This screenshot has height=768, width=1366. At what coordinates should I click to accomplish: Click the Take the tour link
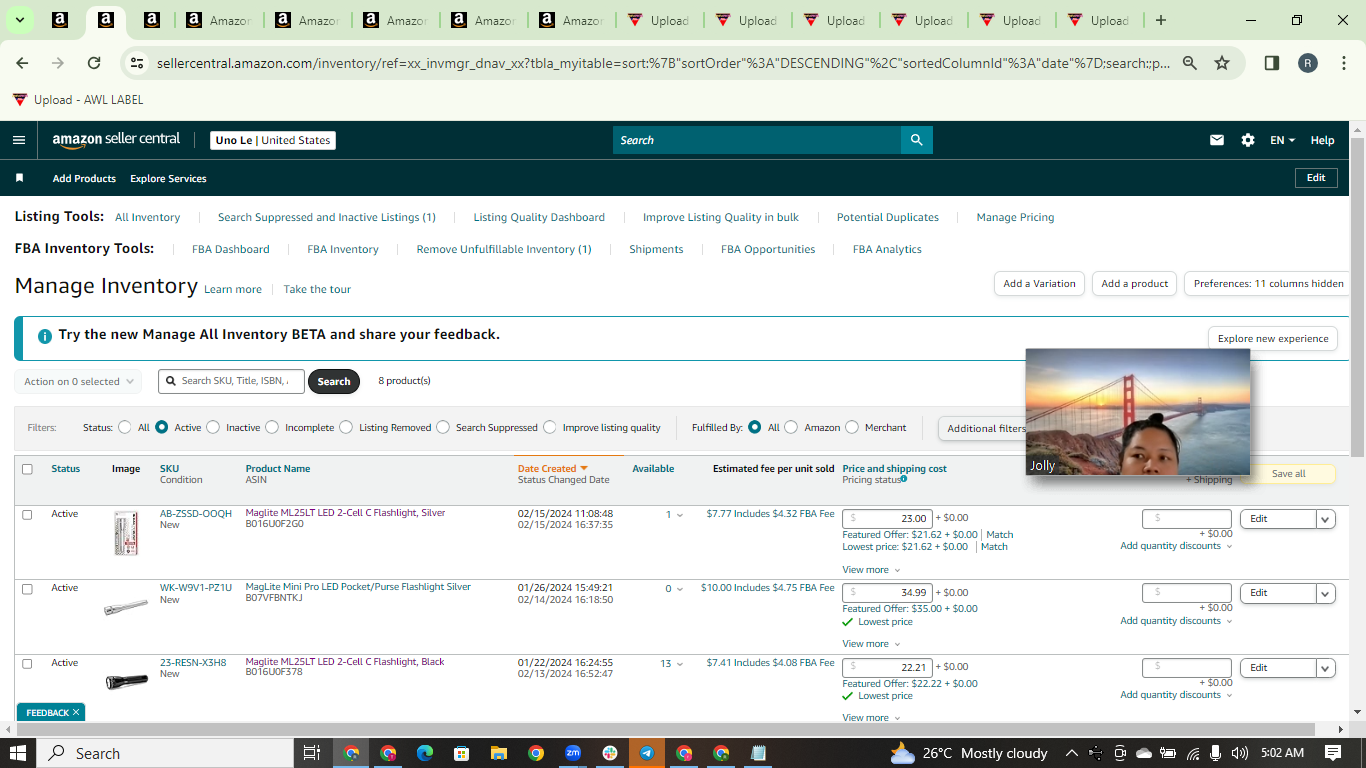317,289
